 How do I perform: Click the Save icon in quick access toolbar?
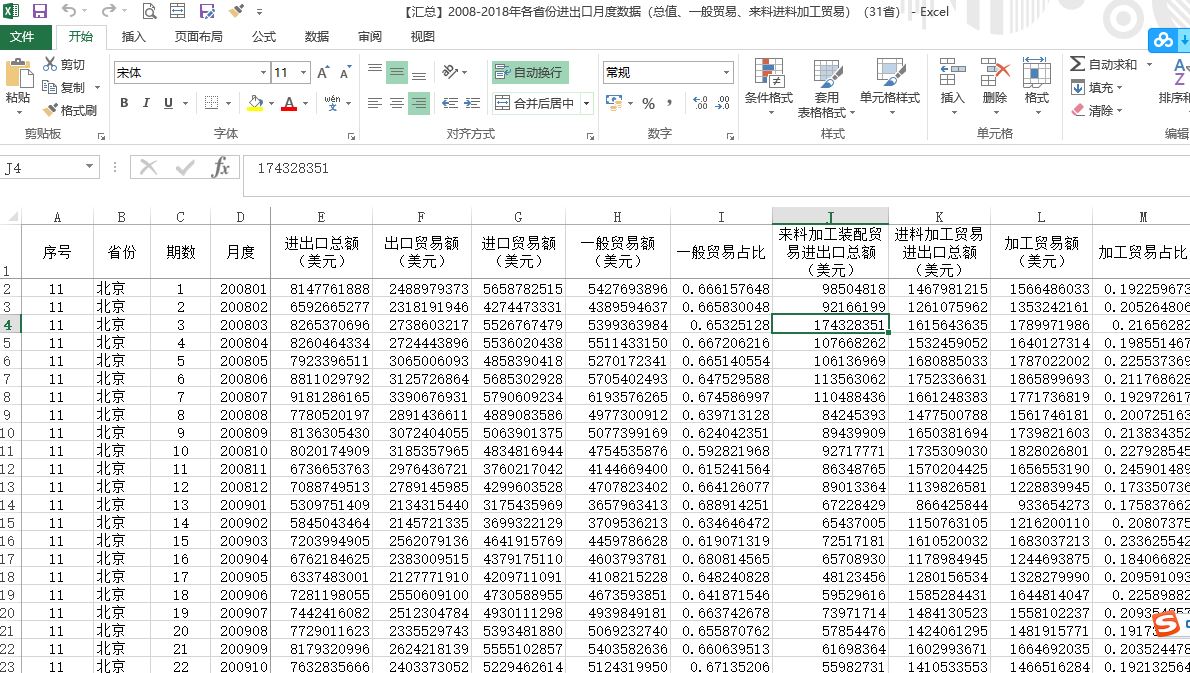coord(40,12)
